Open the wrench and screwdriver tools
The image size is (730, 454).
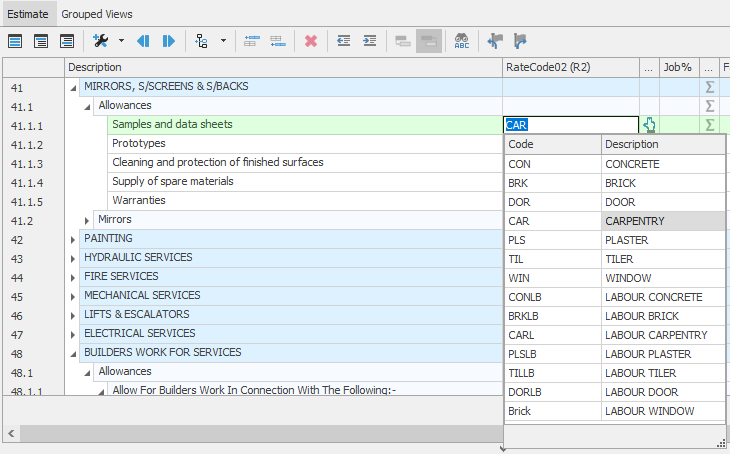pyautogui.click(x=101, y=41)
